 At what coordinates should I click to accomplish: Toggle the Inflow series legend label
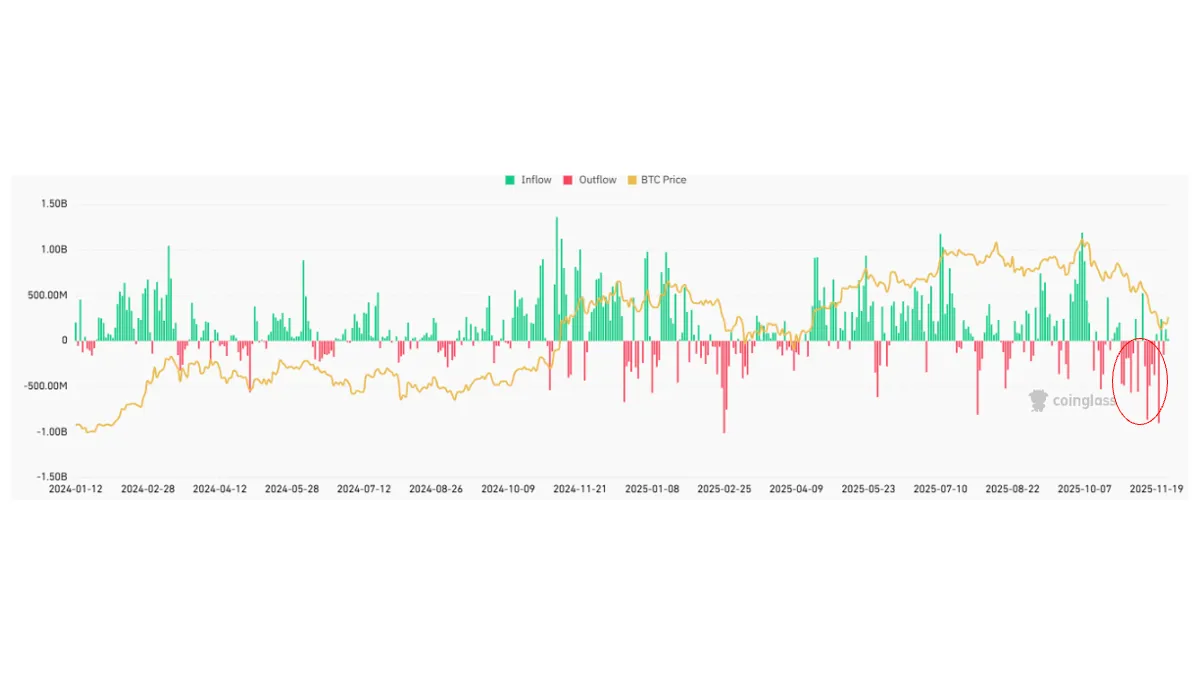(x=536, y=180)
